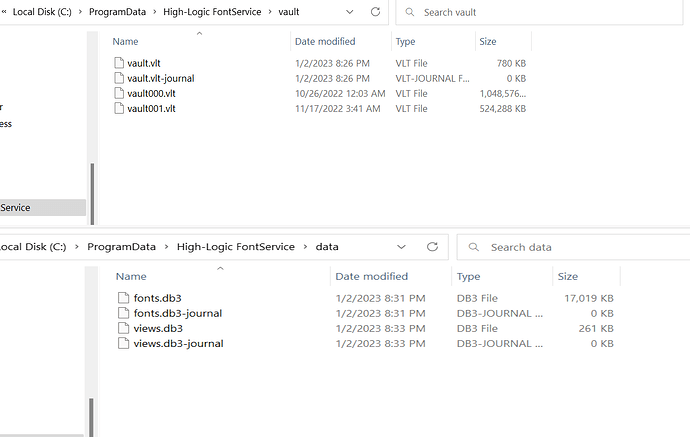
Task: Open address history dropdown in vault window
Action: pyautogui.click(x=349, y=12)
